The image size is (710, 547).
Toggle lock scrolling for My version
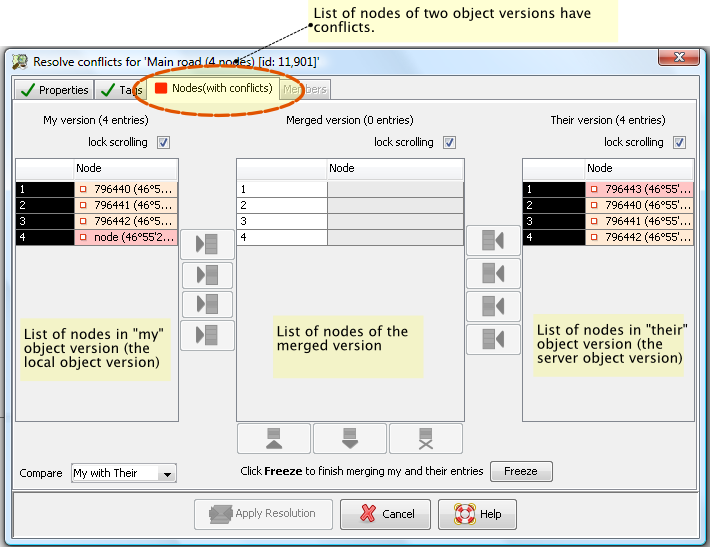point(163,143)
